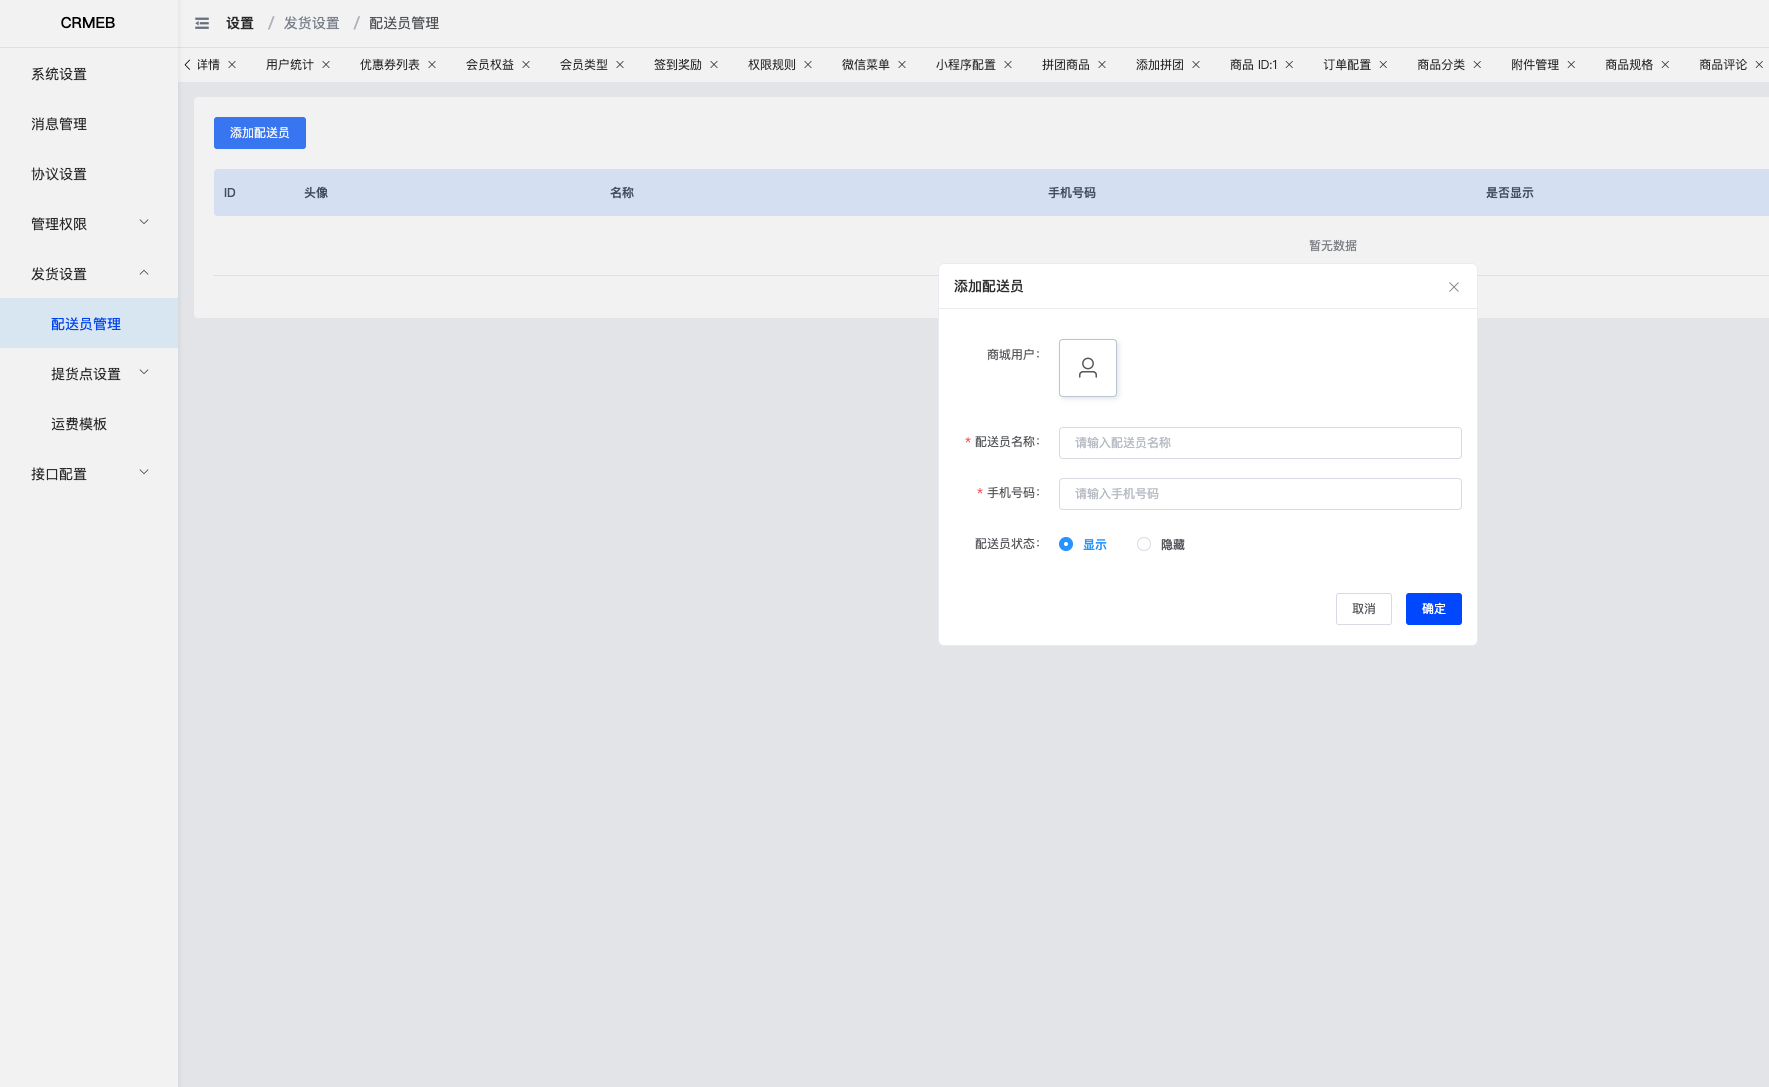Close the 用户统计 tab
Screen dimensions: 1769x1087
(x=326, y=64)
